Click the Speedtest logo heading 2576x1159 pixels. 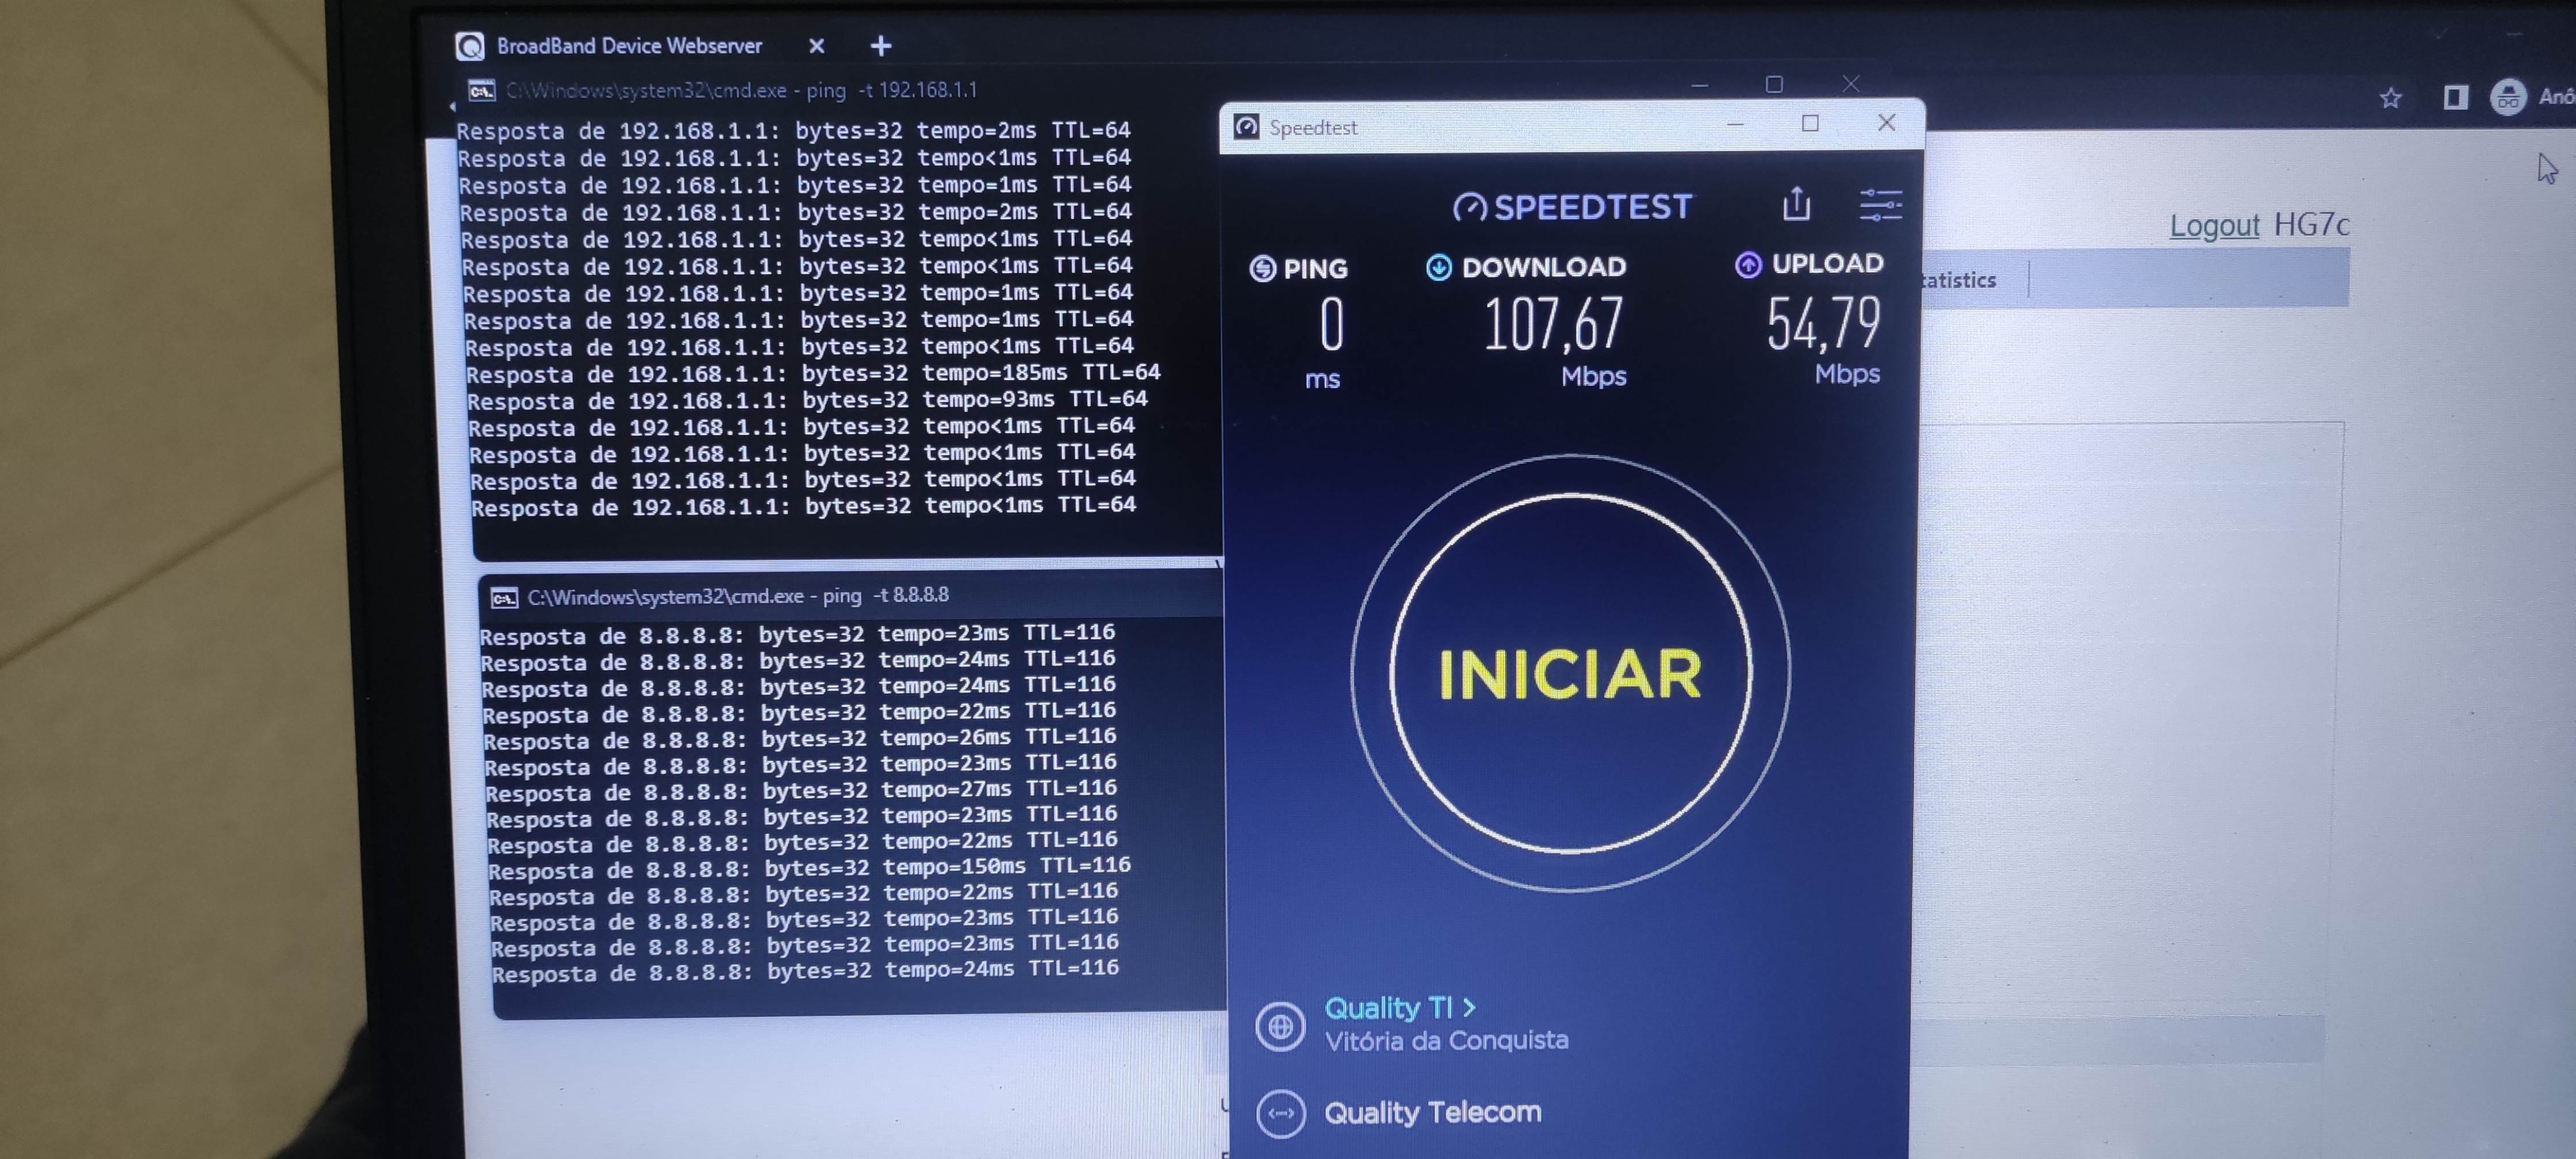[x=1572, y=207]
